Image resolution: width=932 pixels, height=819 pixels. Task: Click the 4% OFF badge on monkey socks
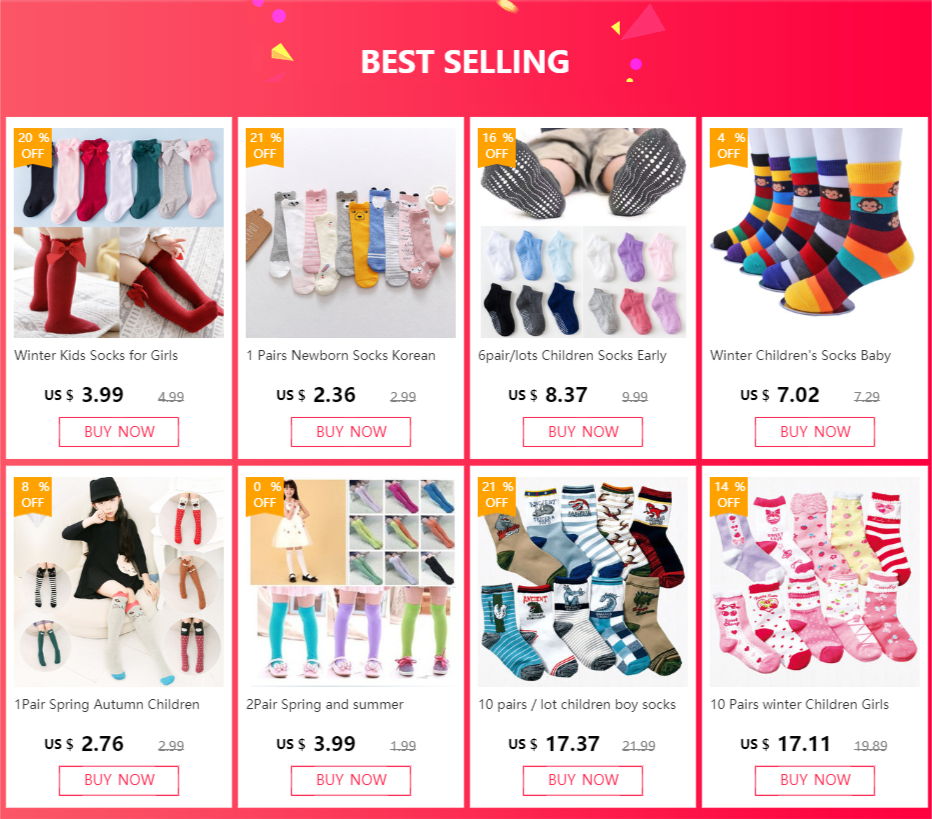click(x=729, y=147)
